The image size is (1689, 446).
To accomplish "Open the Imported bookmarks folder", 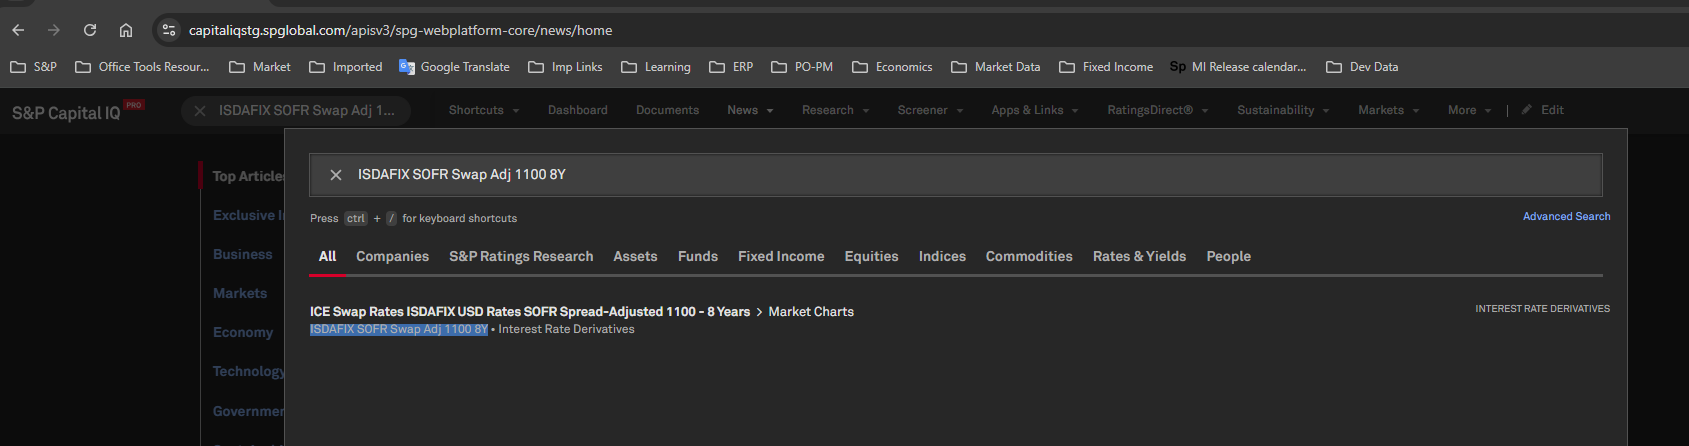I will click(x=346, y=67).
